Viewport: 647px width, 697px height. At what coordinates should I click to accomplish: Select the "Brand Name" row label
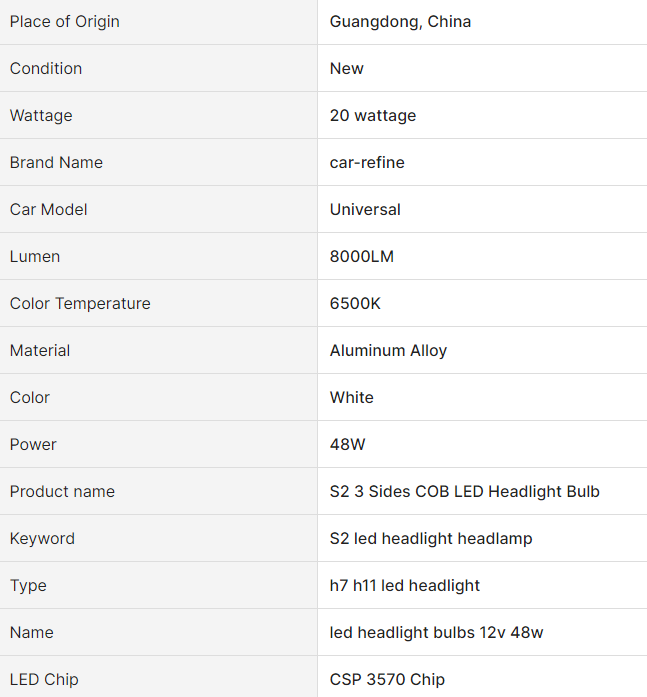[x=56, y=162]
